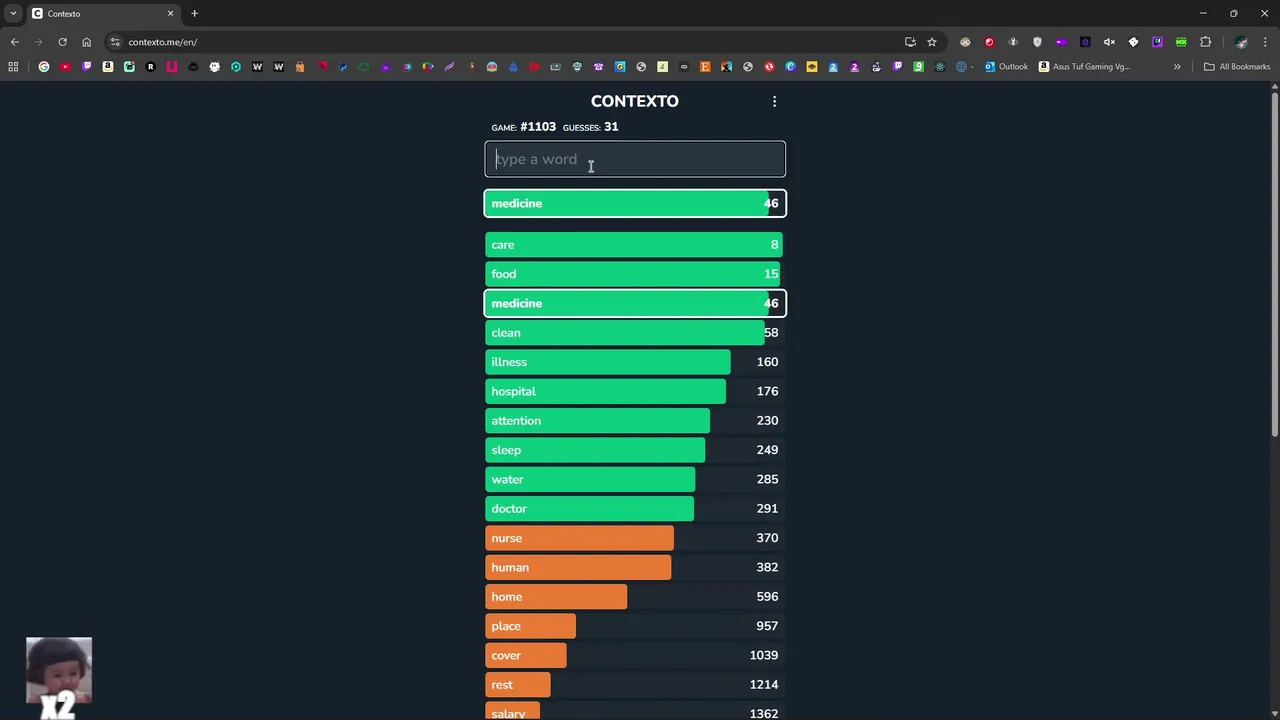
Task: Open the Contexto three-dot game menu
Action: (774, 101)
